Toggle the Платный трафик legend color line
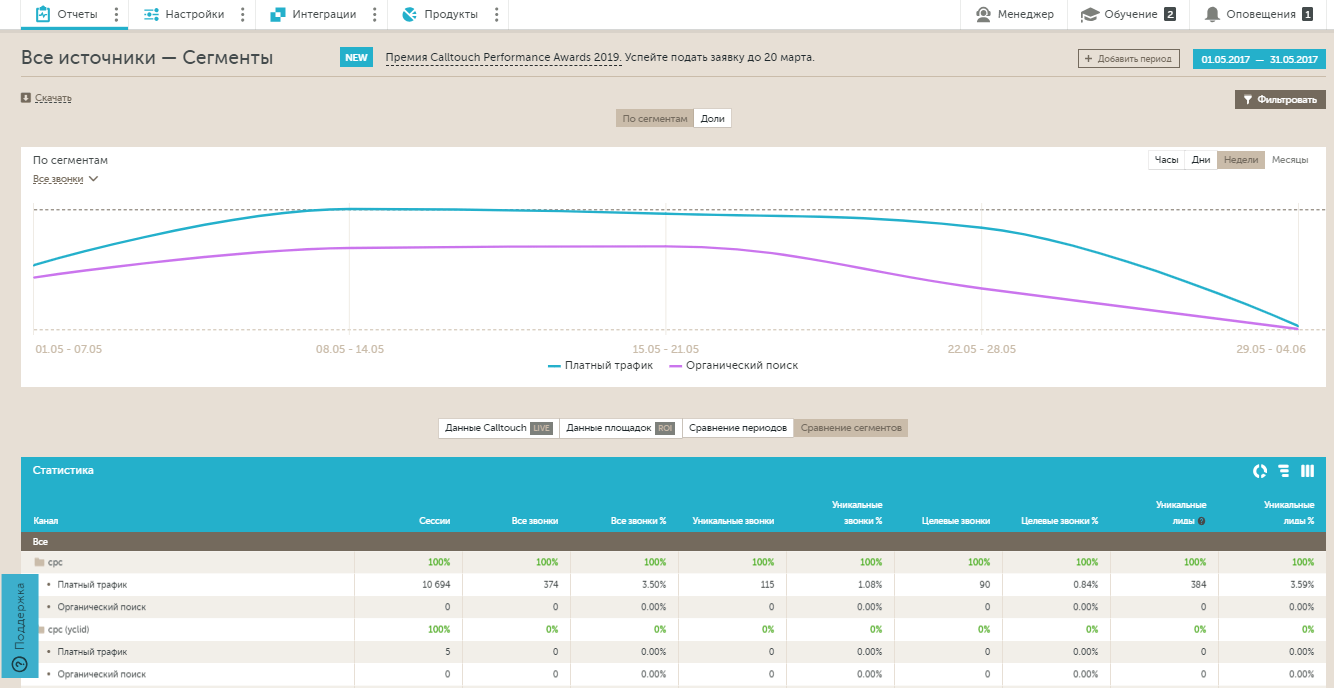Screen dimensions: 1334x688 click(x=555, y=366)
